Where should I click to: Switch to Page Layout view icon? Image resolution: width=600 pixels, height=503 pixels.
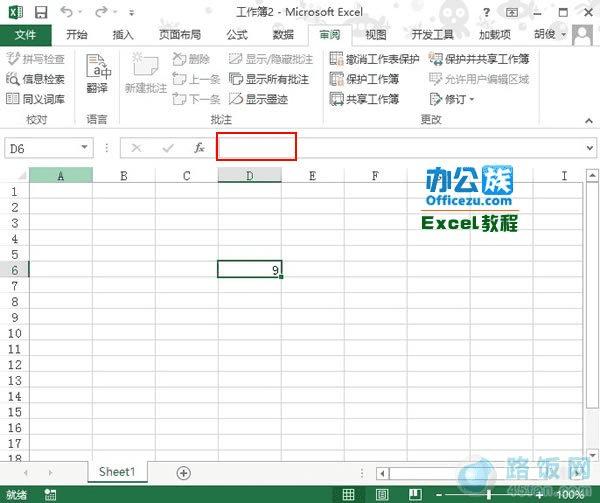(382, 495)
